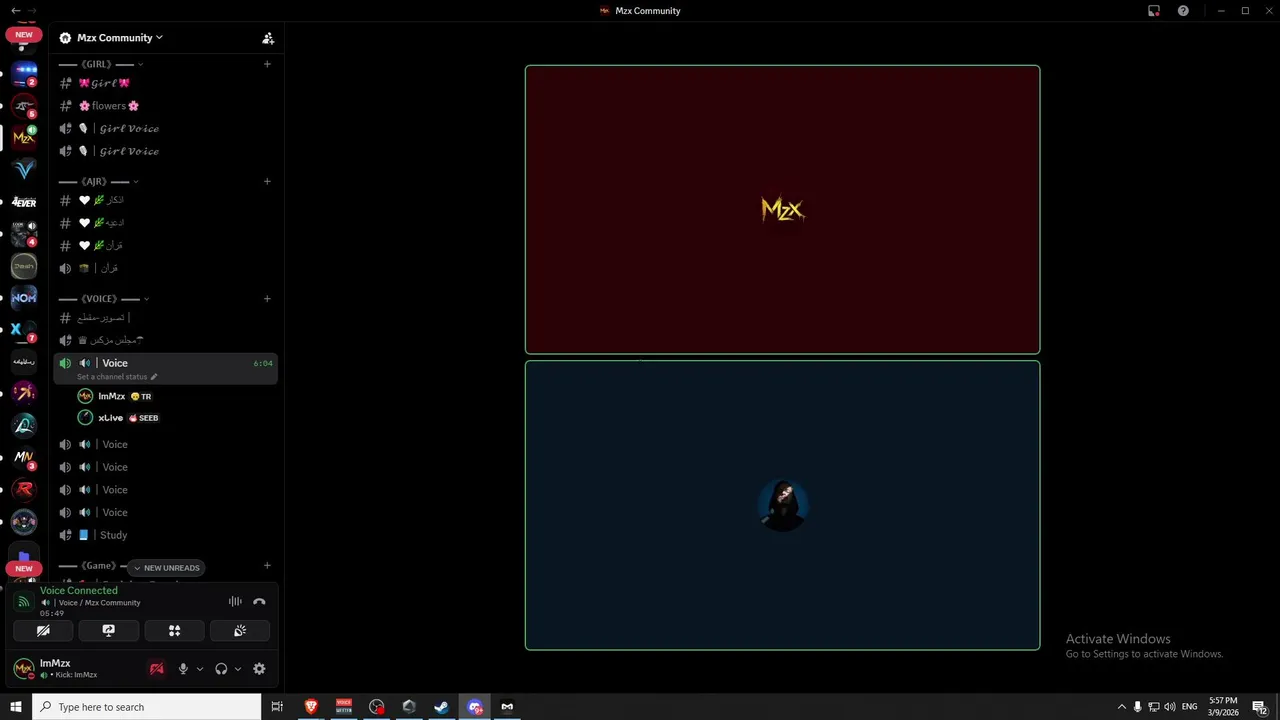
Task: Select the Mzx video tile
Action: click(x=782, y=210)
